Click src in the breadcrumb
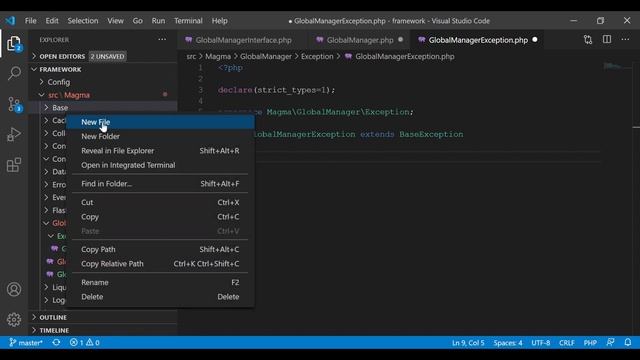This screenshot has width=640, height=360. tap(191, 56)
